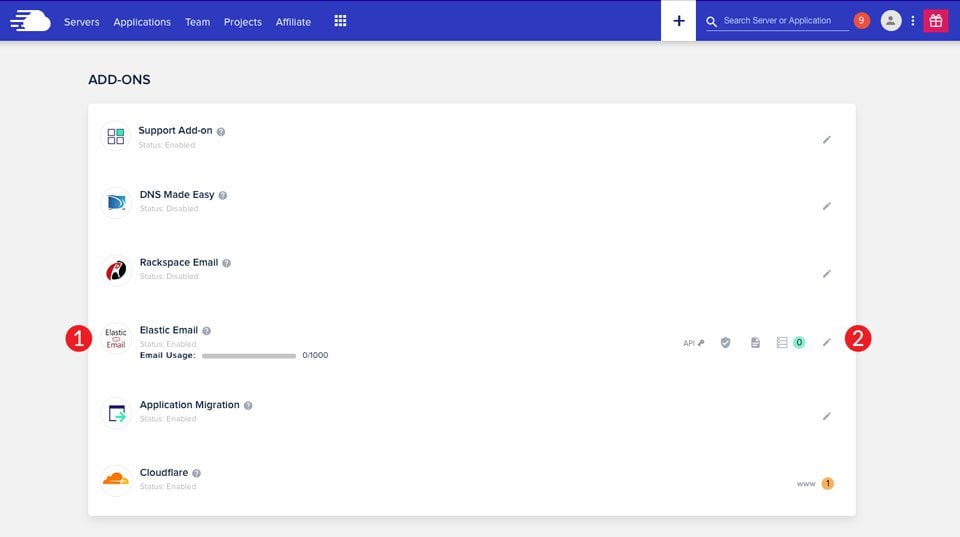Edit the Elastic Email add-on

tap(827, 342)
